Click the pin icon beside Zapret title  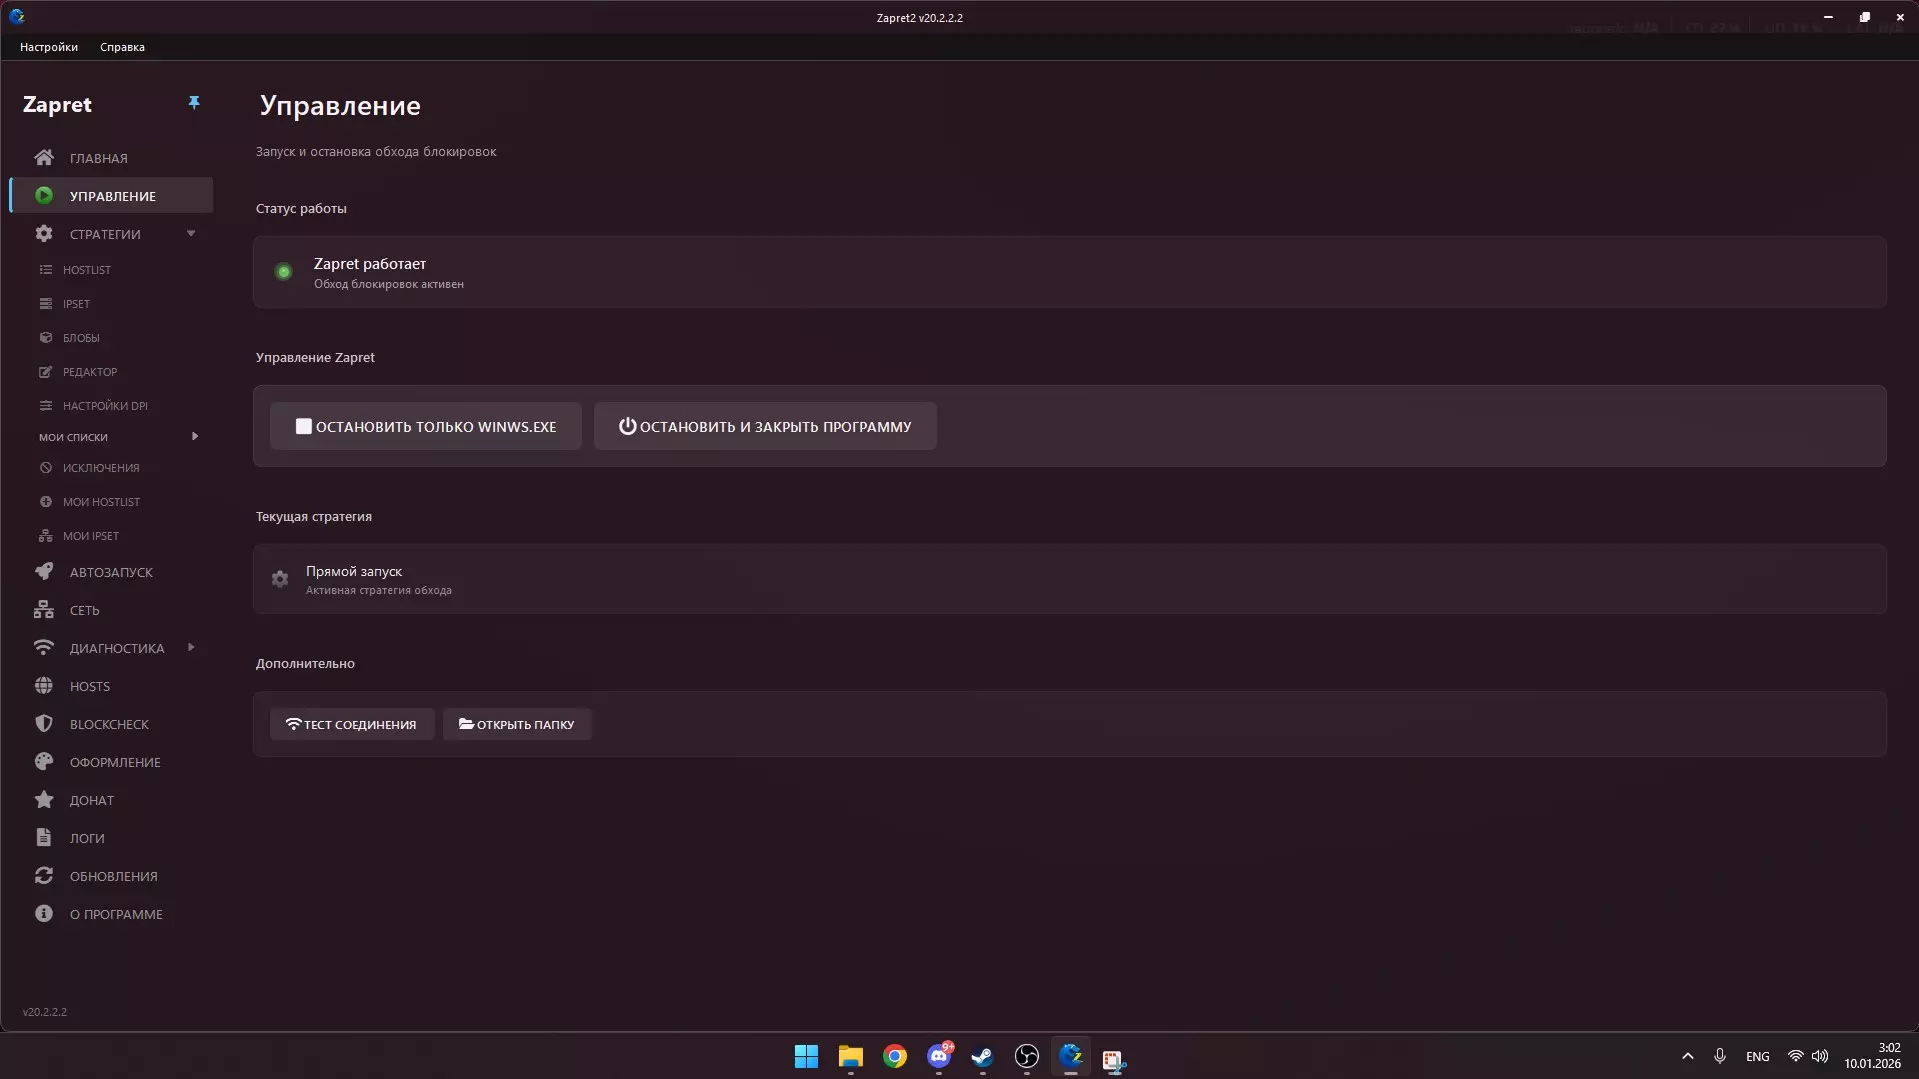[194, 103]
